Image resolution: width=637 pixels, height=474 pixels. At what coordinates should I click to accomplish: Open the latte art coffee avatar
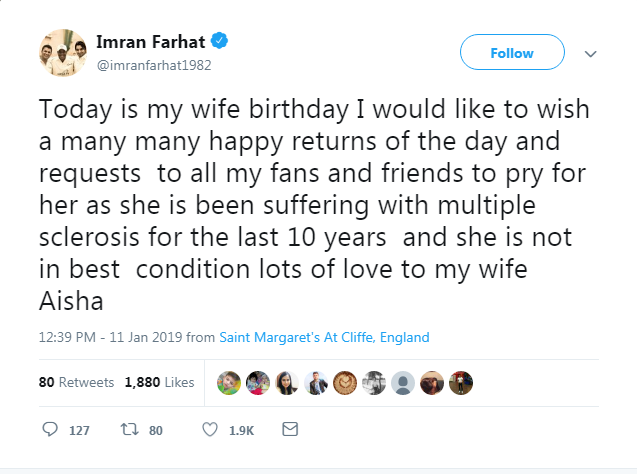tap(345, 382)
